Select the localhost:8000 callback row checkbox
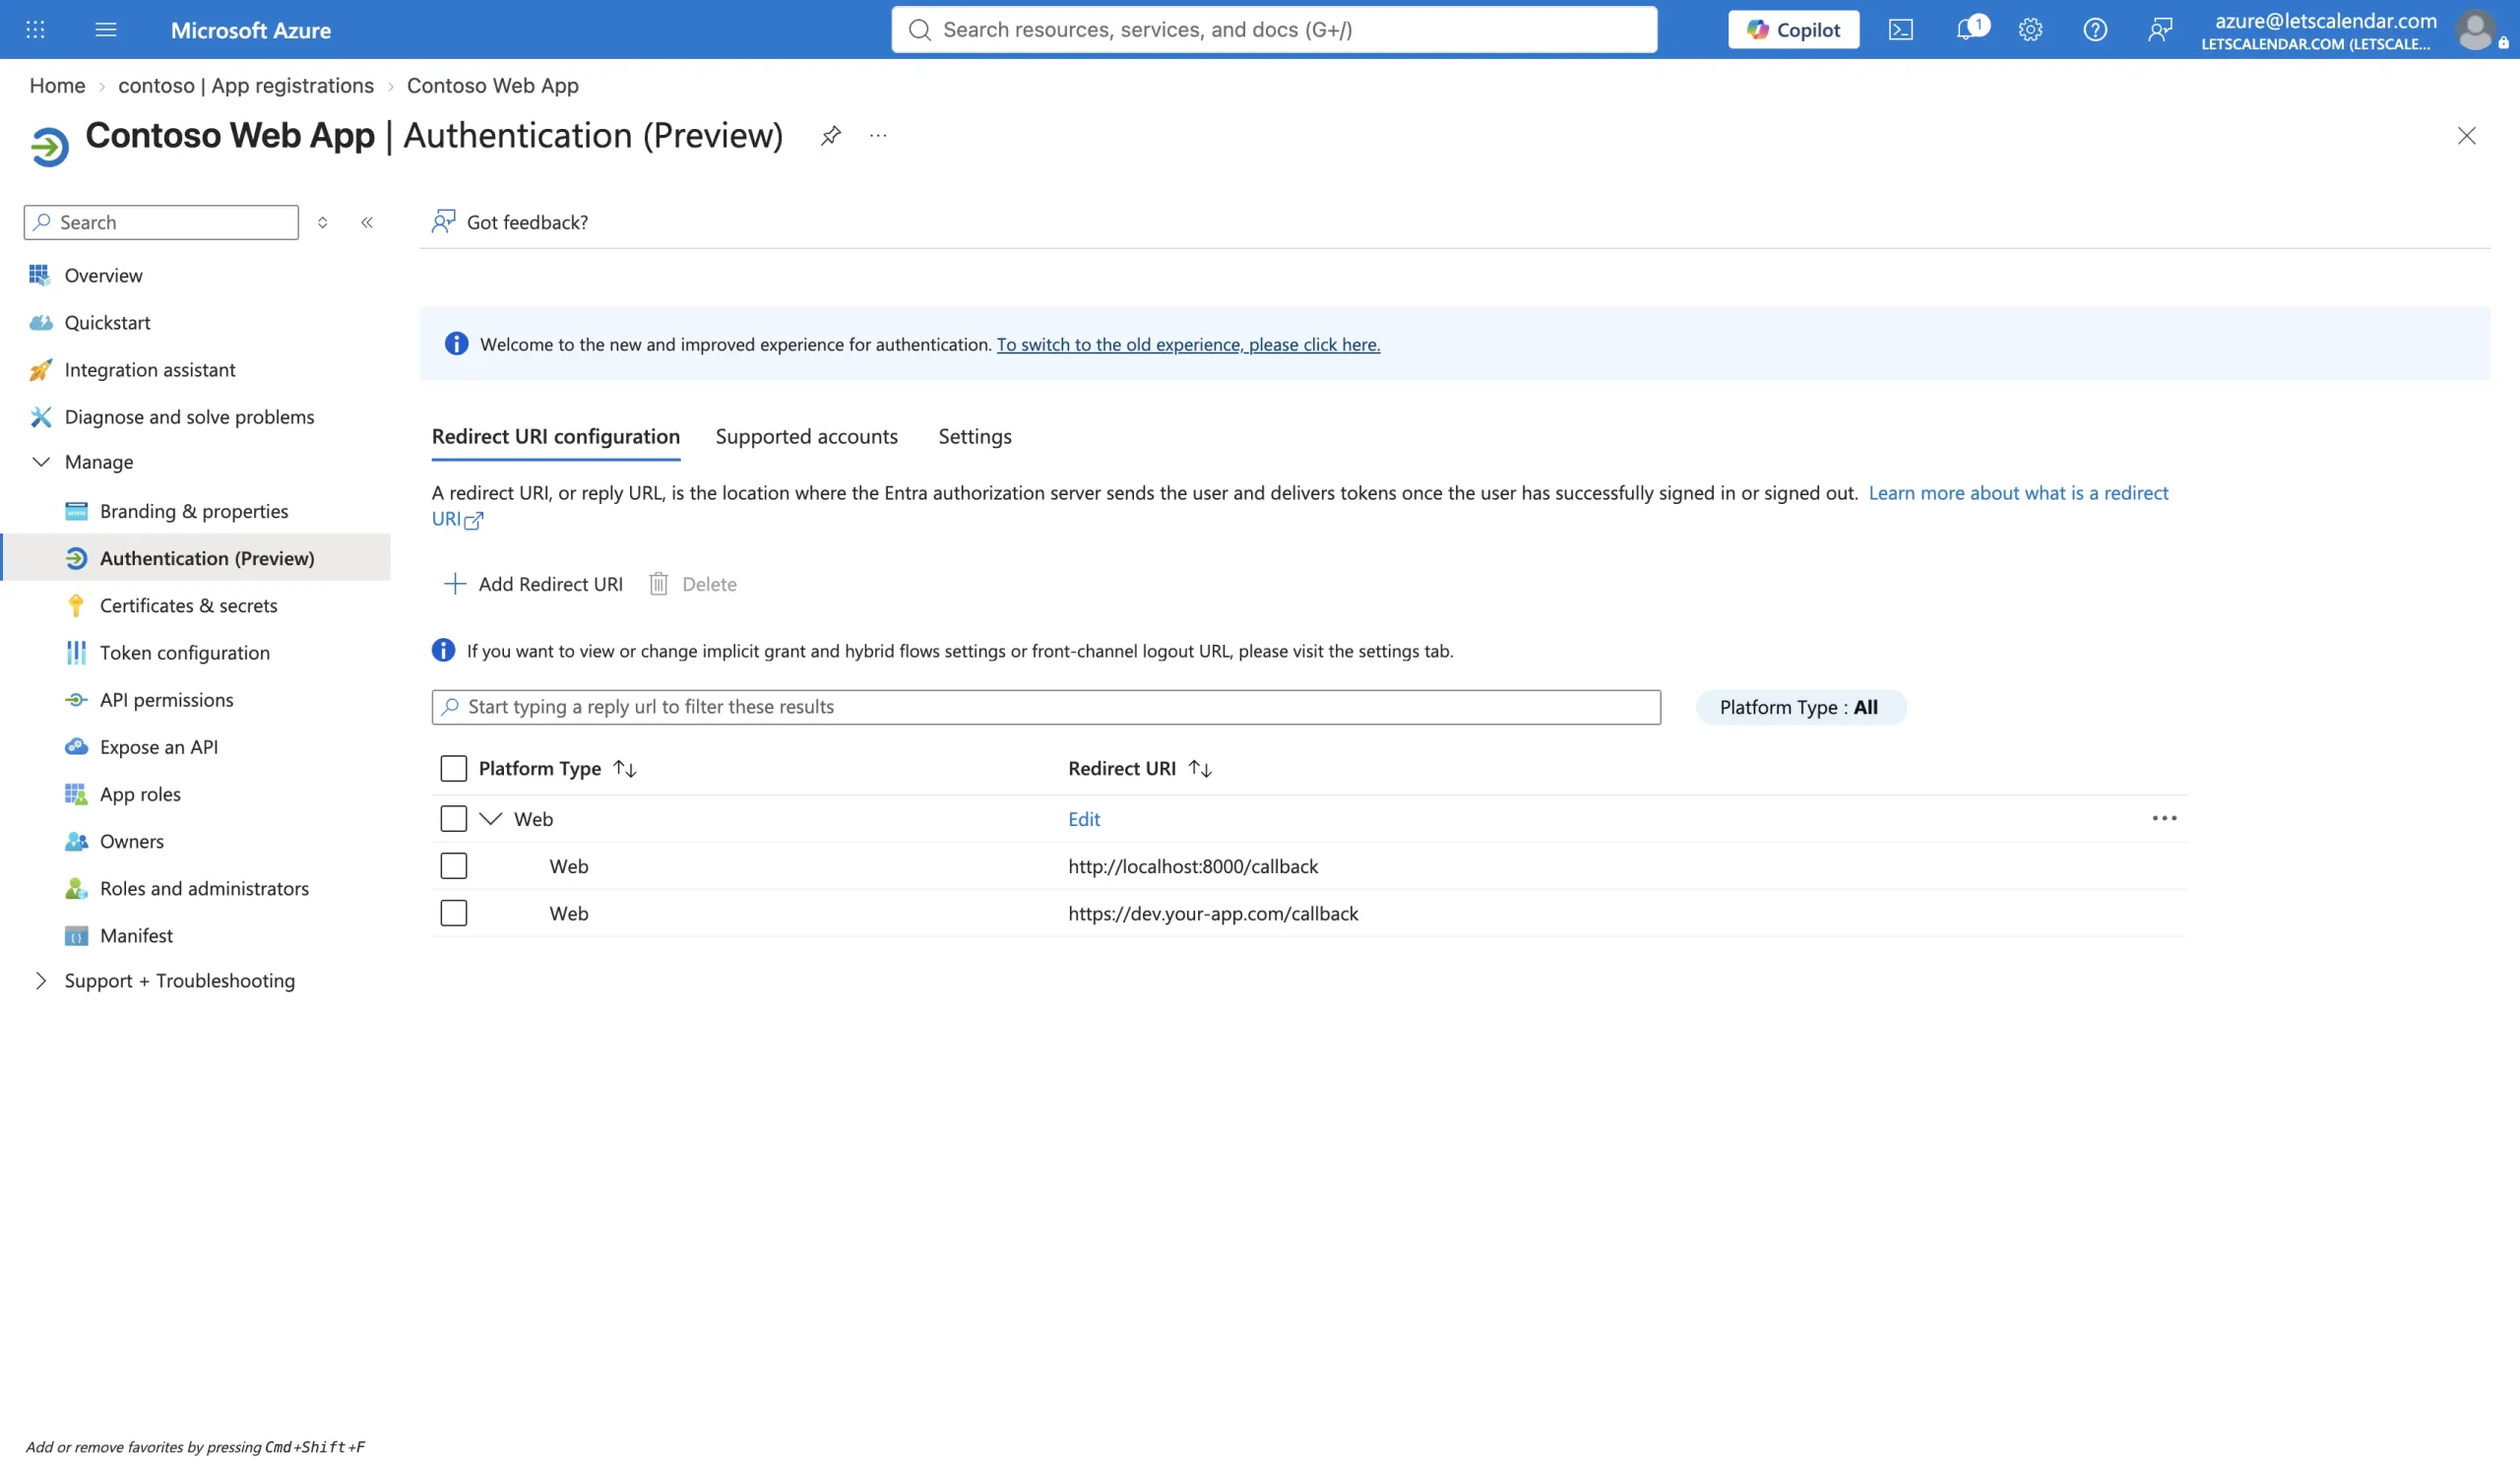The height and width of the screenshot is (1459, 2520). click(453, 865)
